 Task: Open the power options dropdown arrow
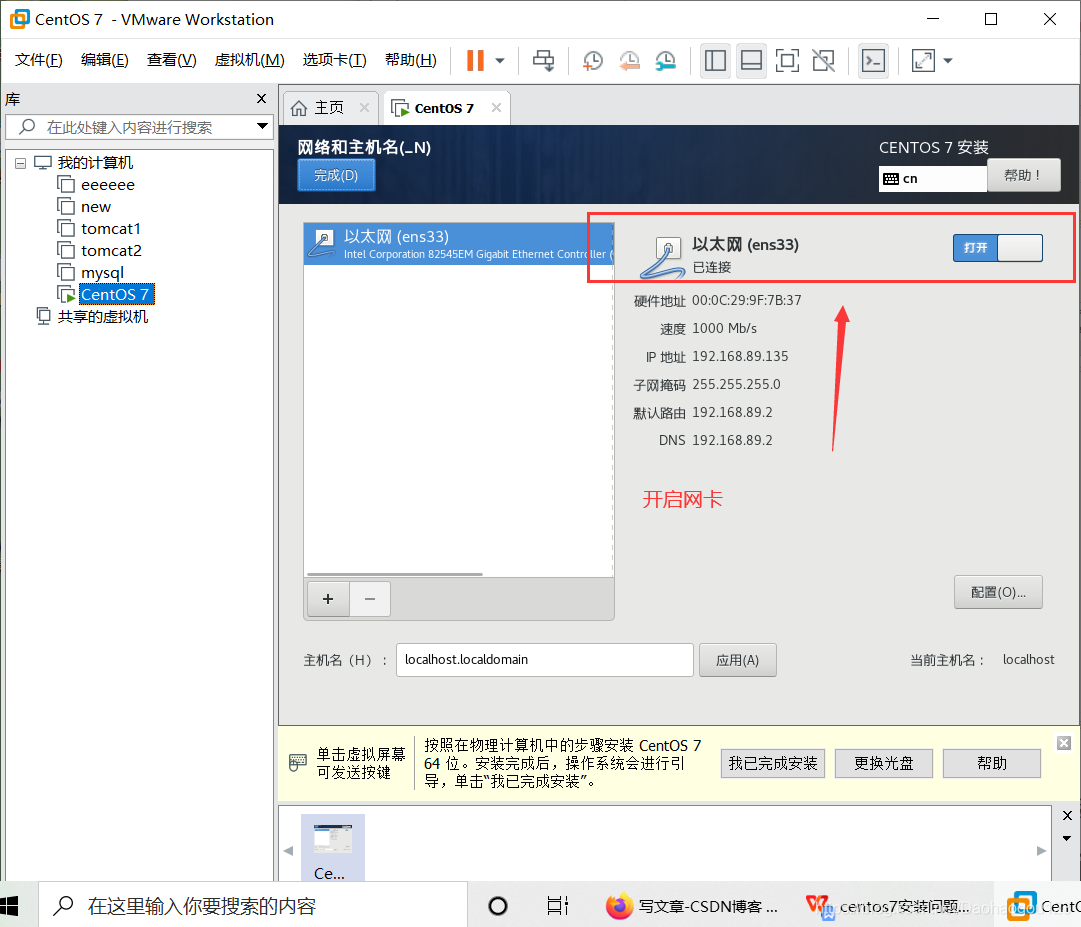pos(500,61)
